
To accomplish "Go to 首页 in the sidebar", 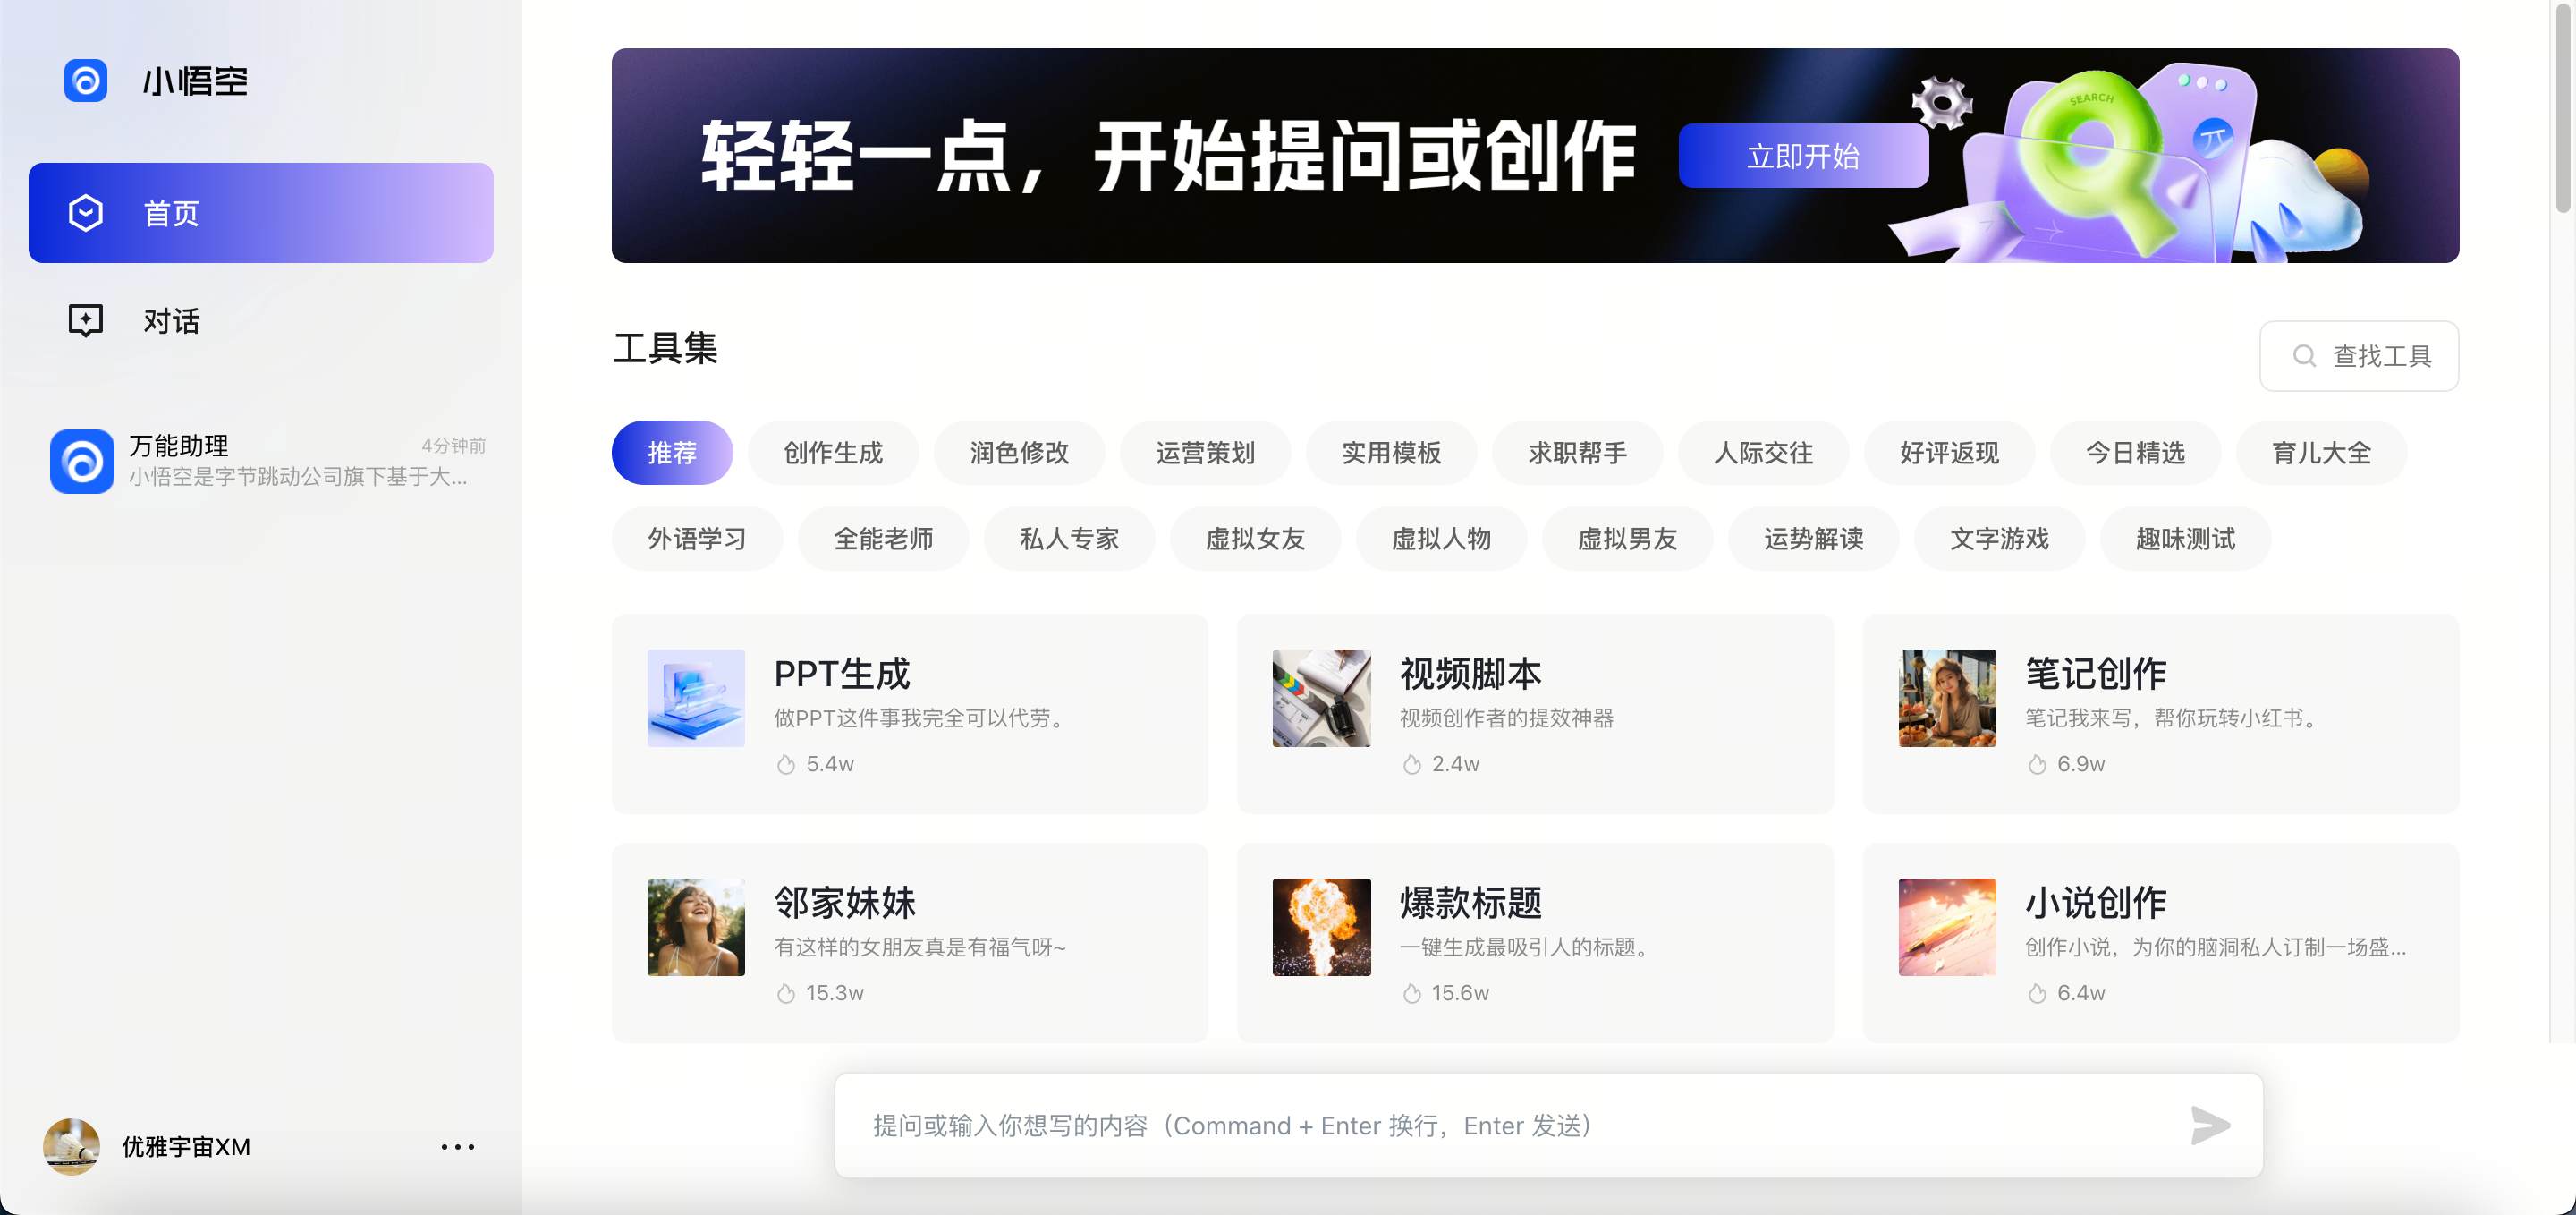I will coord(261,213).
